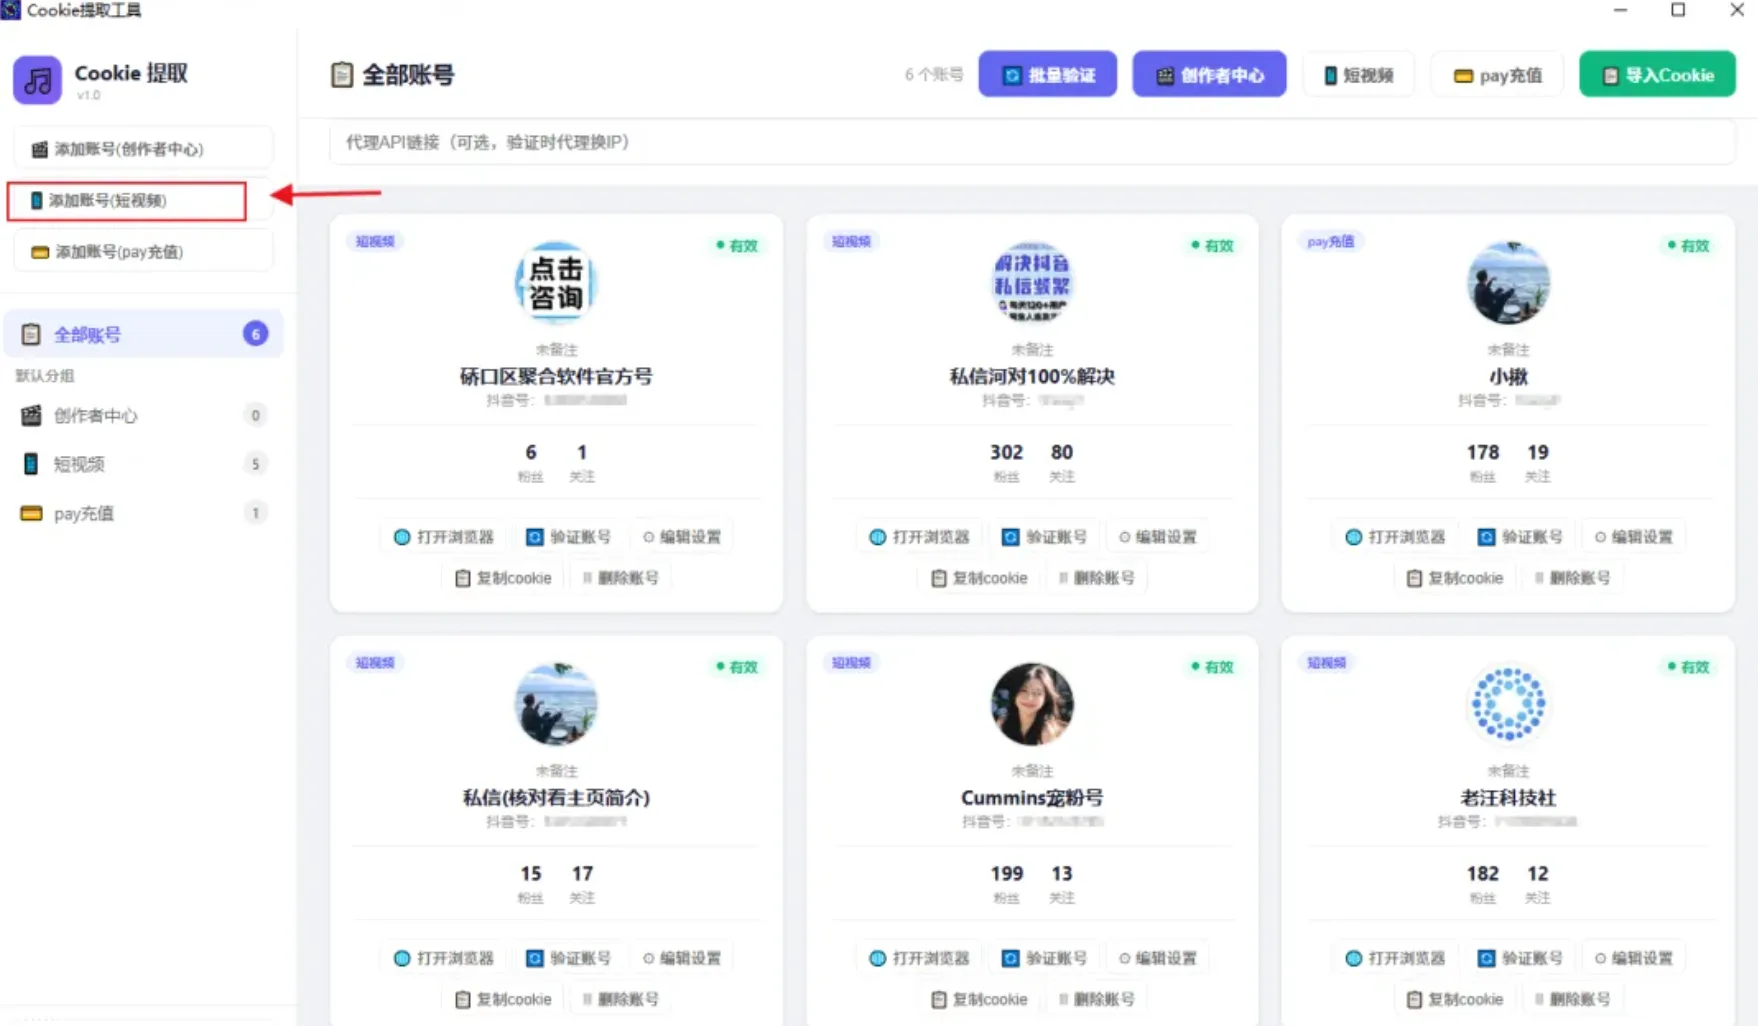The width and height of the screenshot is (1758, 1026).
Task: Click the 私信(核对看主页简介) avatar
Action: coord(556,704)
